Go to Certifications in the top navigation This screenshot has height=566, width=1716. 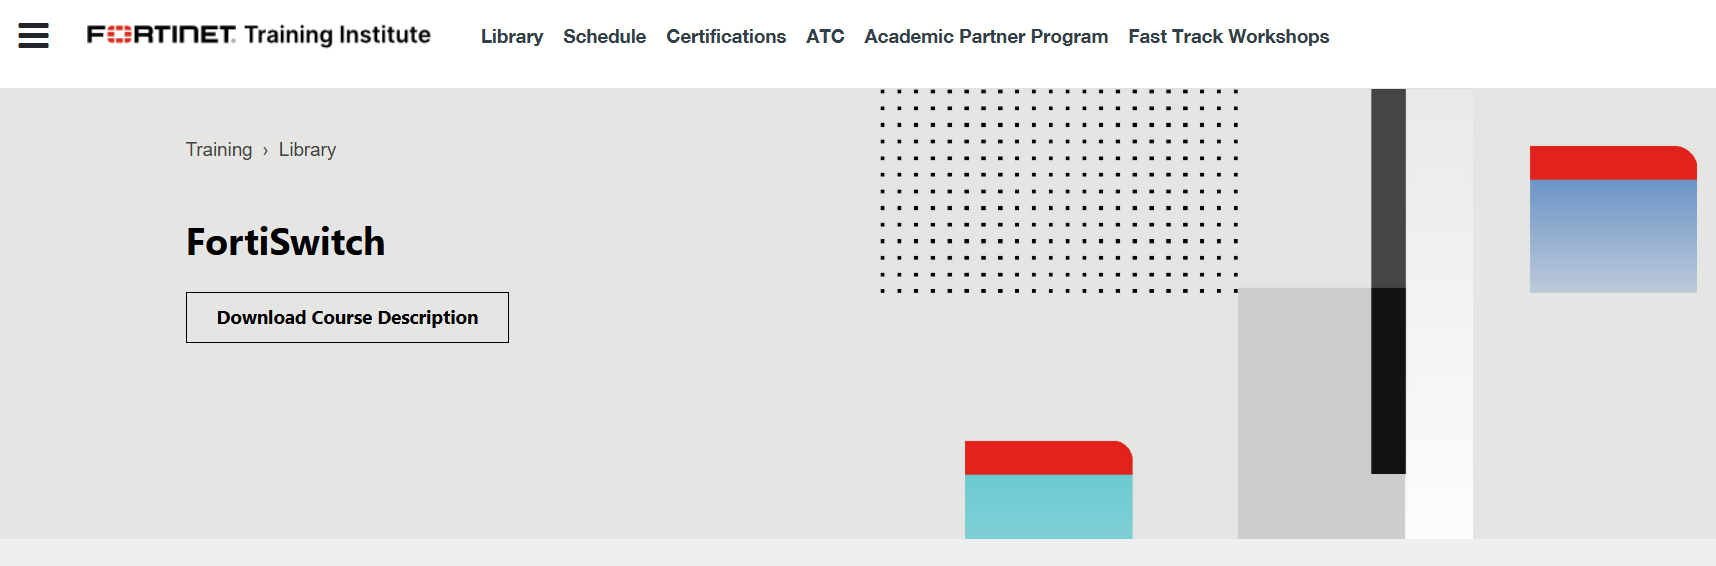(x=726, y=36)
